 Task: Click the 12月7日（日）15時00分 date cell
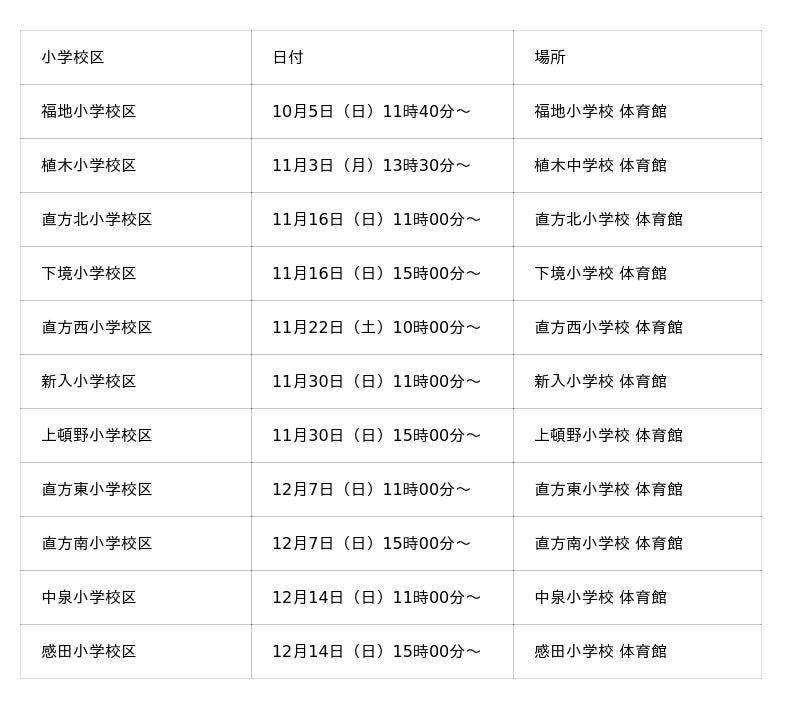(x=371, y=544)
